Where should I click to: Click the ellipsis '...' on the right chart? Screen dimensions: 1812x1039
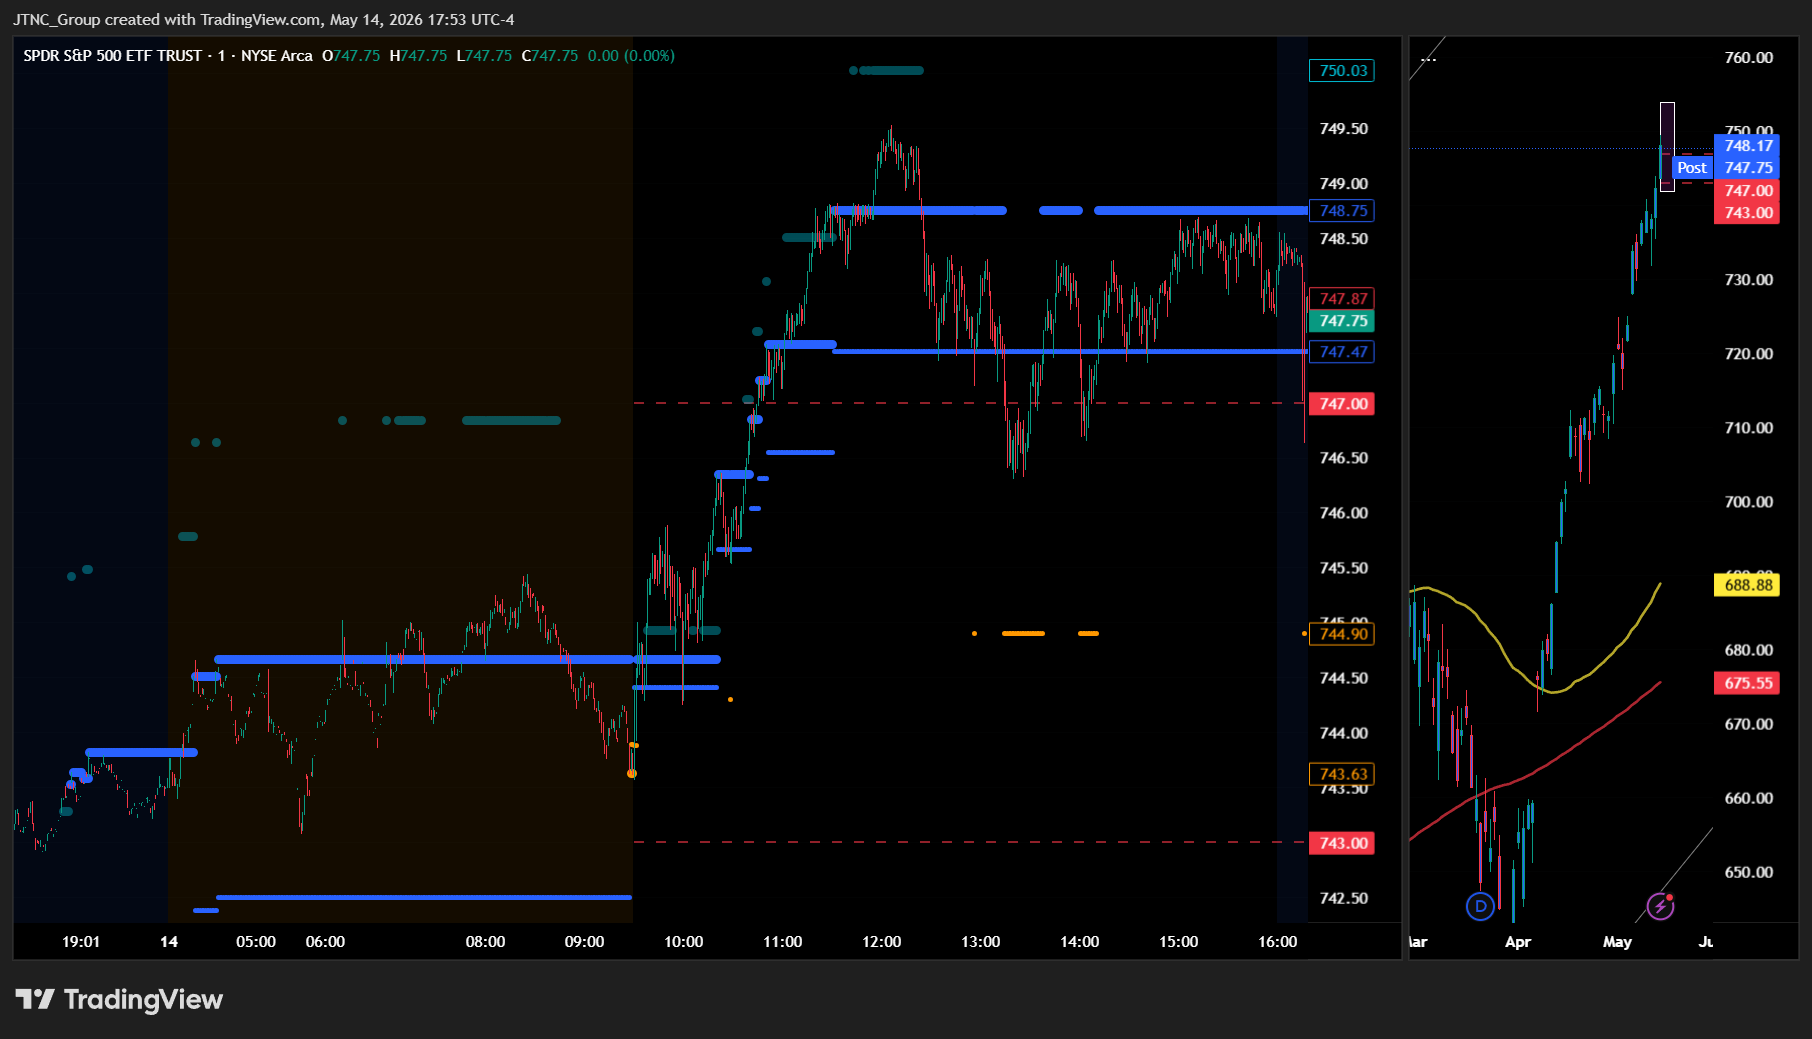coord(1428,60)
